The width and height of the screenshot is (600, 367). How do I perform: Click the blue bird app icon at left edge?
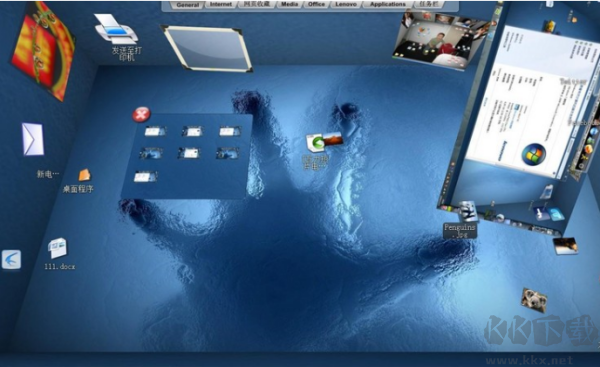coord(11,260)
